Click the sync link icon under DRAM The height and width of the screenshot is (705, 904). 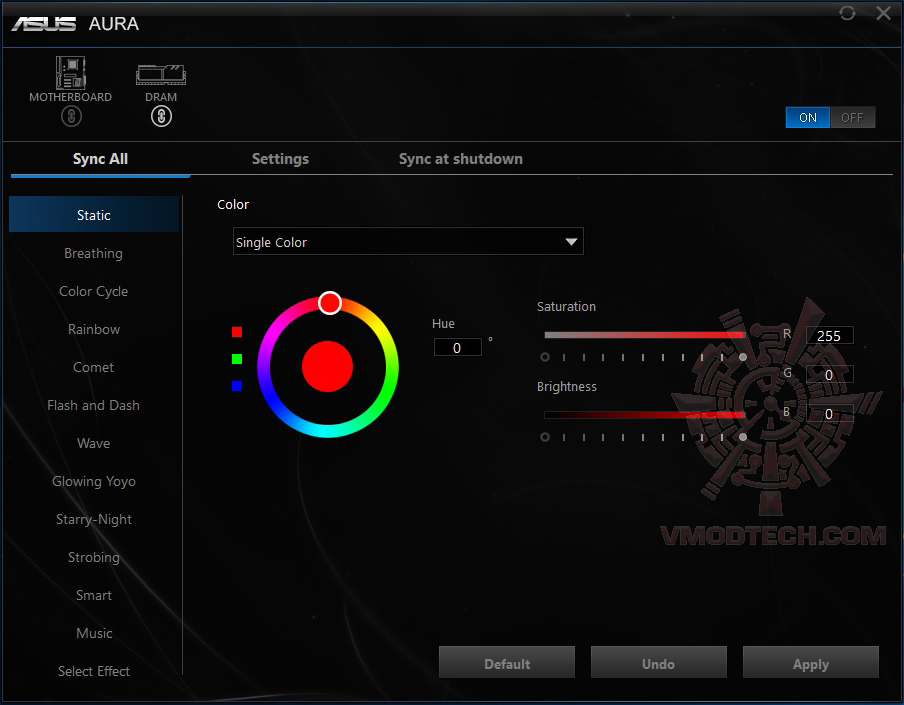click(160, 116)
